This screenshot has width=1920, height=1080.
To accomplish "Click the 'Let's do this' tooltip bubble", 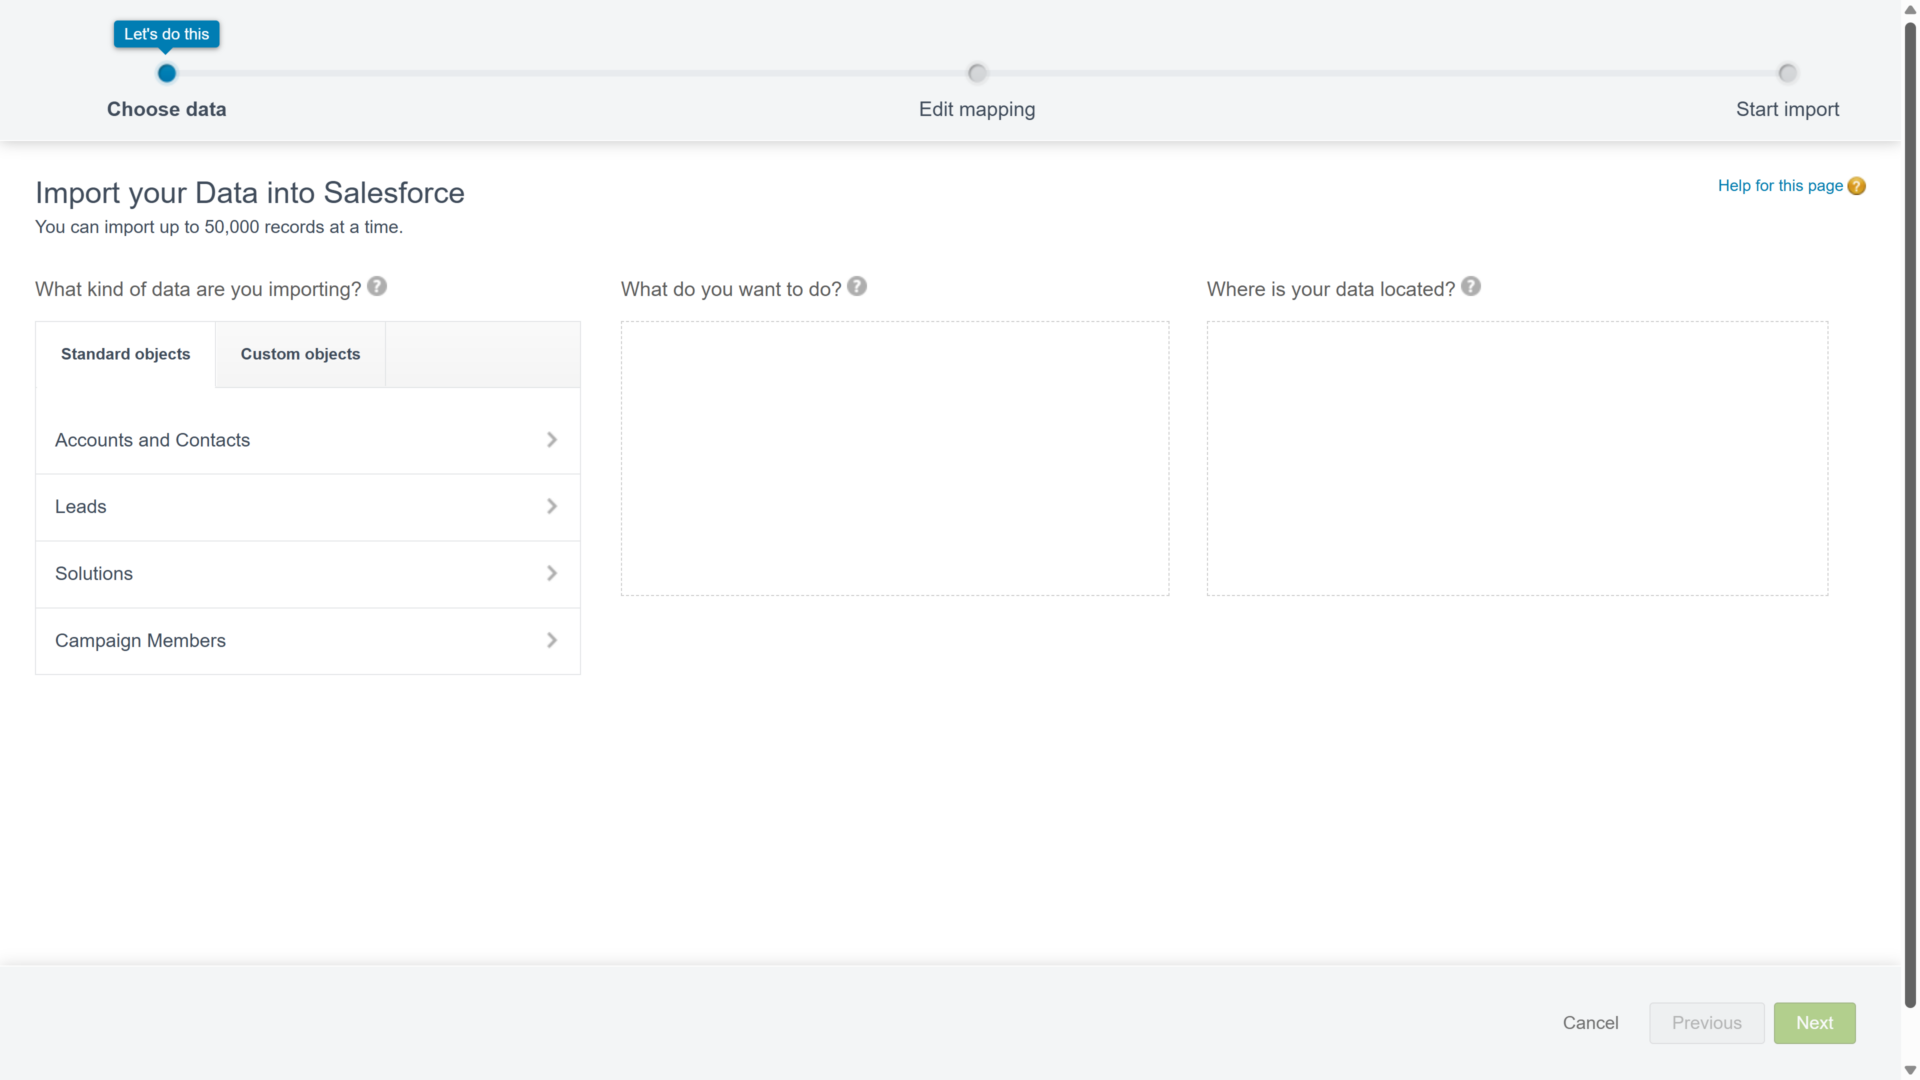I will tap(166, 33).
